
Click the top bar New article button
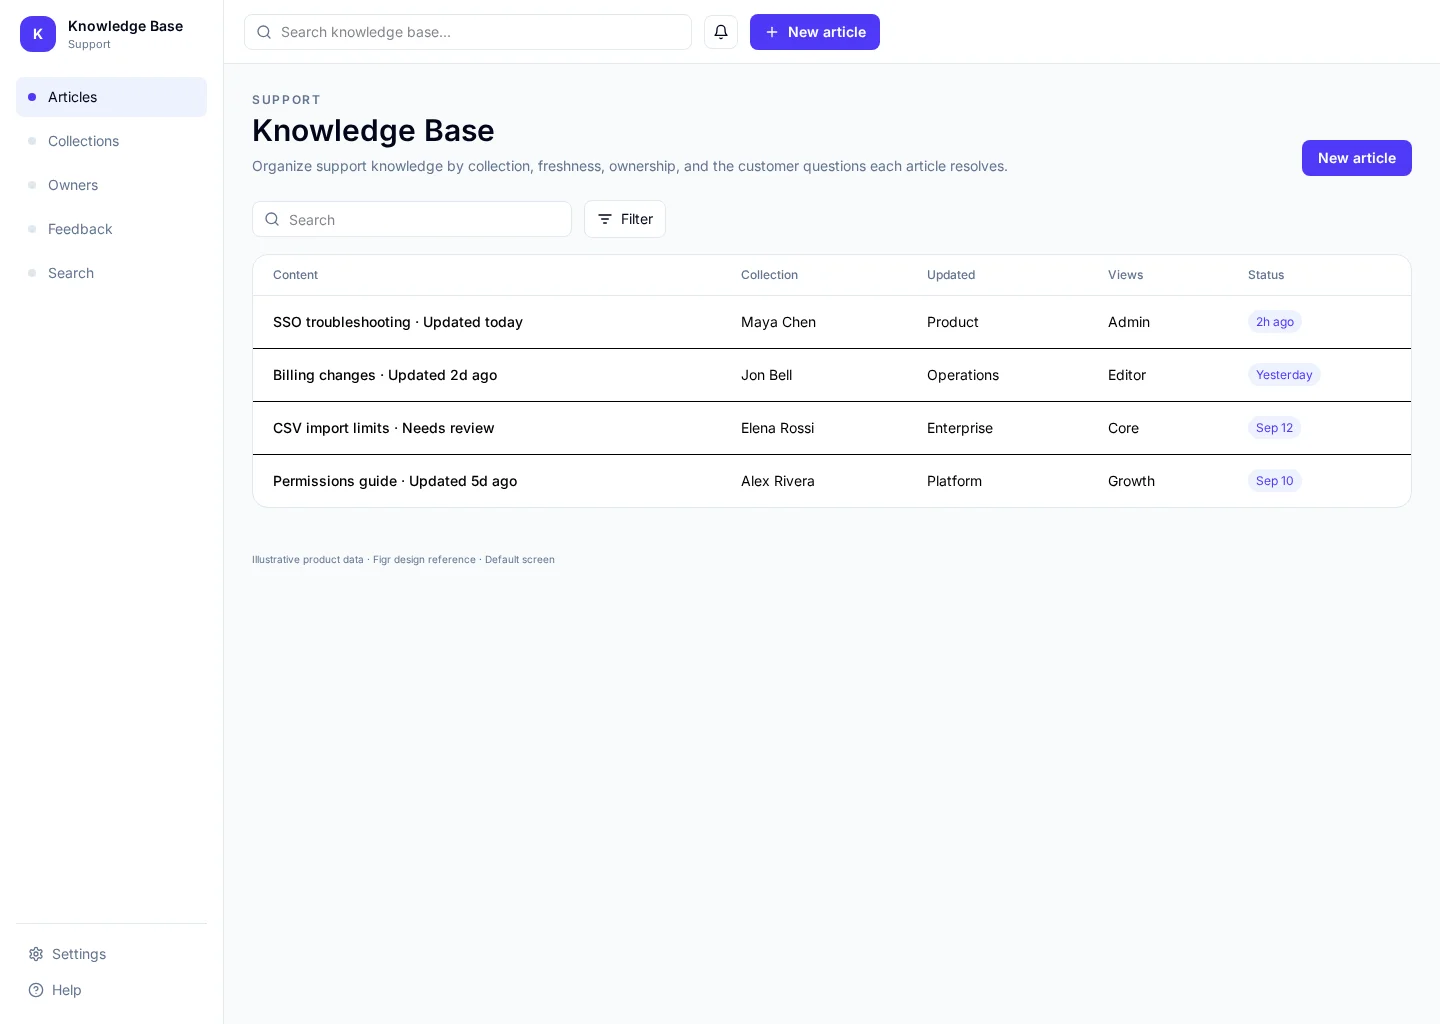click(815, 32)
